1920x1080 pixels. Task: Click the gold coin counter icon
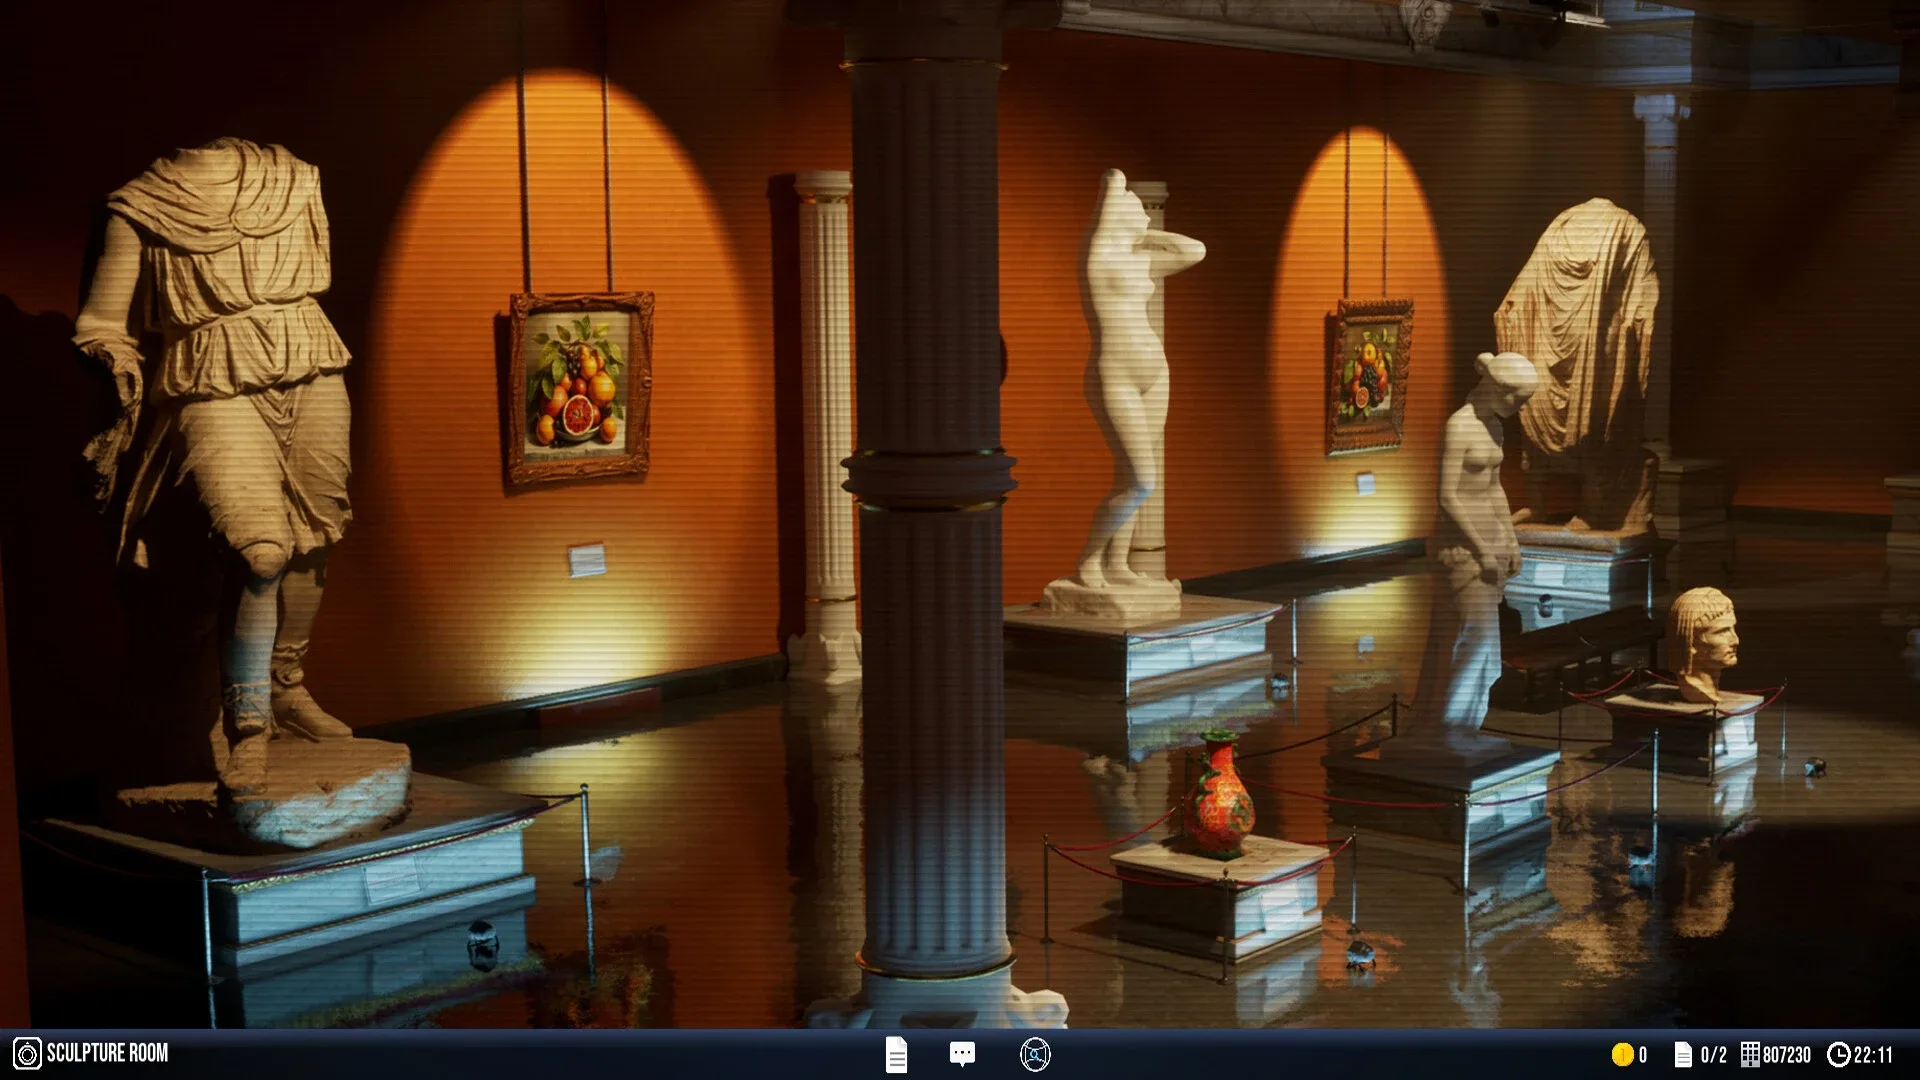[x=1621, y=1054]
